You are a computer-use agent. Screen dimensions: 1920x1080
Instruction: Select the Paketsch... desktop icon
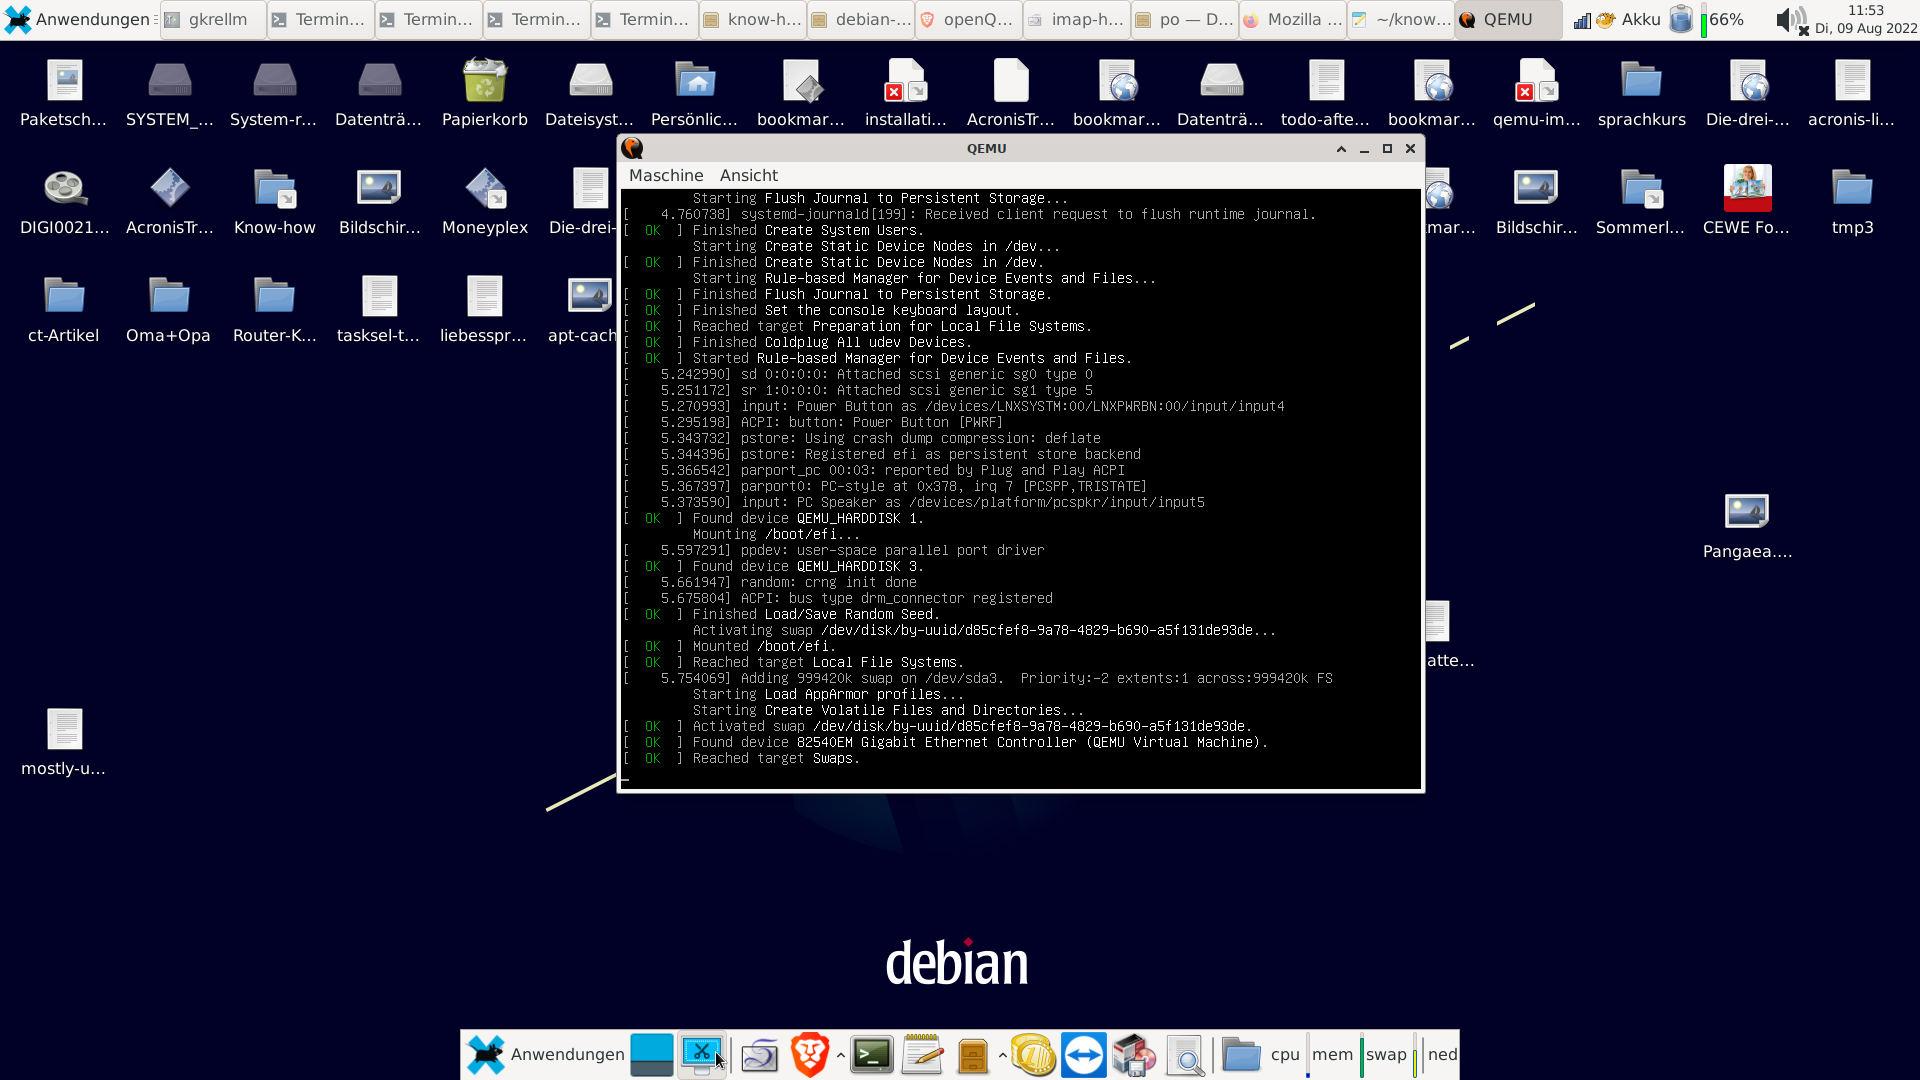(x=64, y=94)
